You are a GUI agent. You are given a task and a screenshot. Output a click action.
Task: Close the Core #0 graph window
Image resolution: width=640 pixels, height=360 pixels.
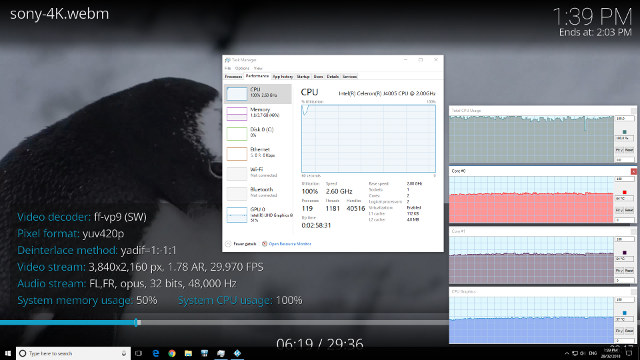[x=633, y=171]
